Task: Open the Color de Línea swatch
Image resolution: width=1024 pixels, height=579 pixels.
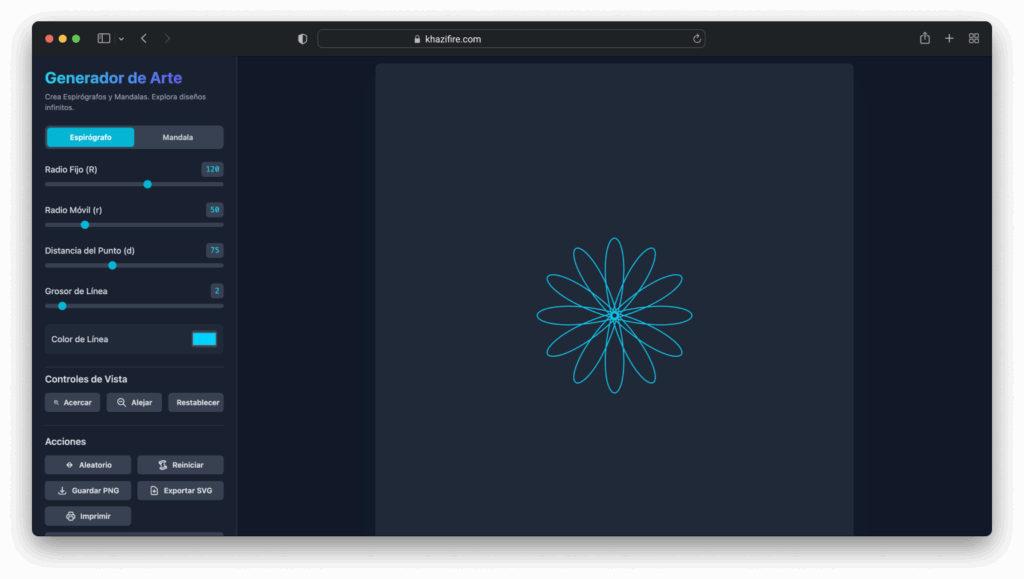Action: tap(204, 339)
